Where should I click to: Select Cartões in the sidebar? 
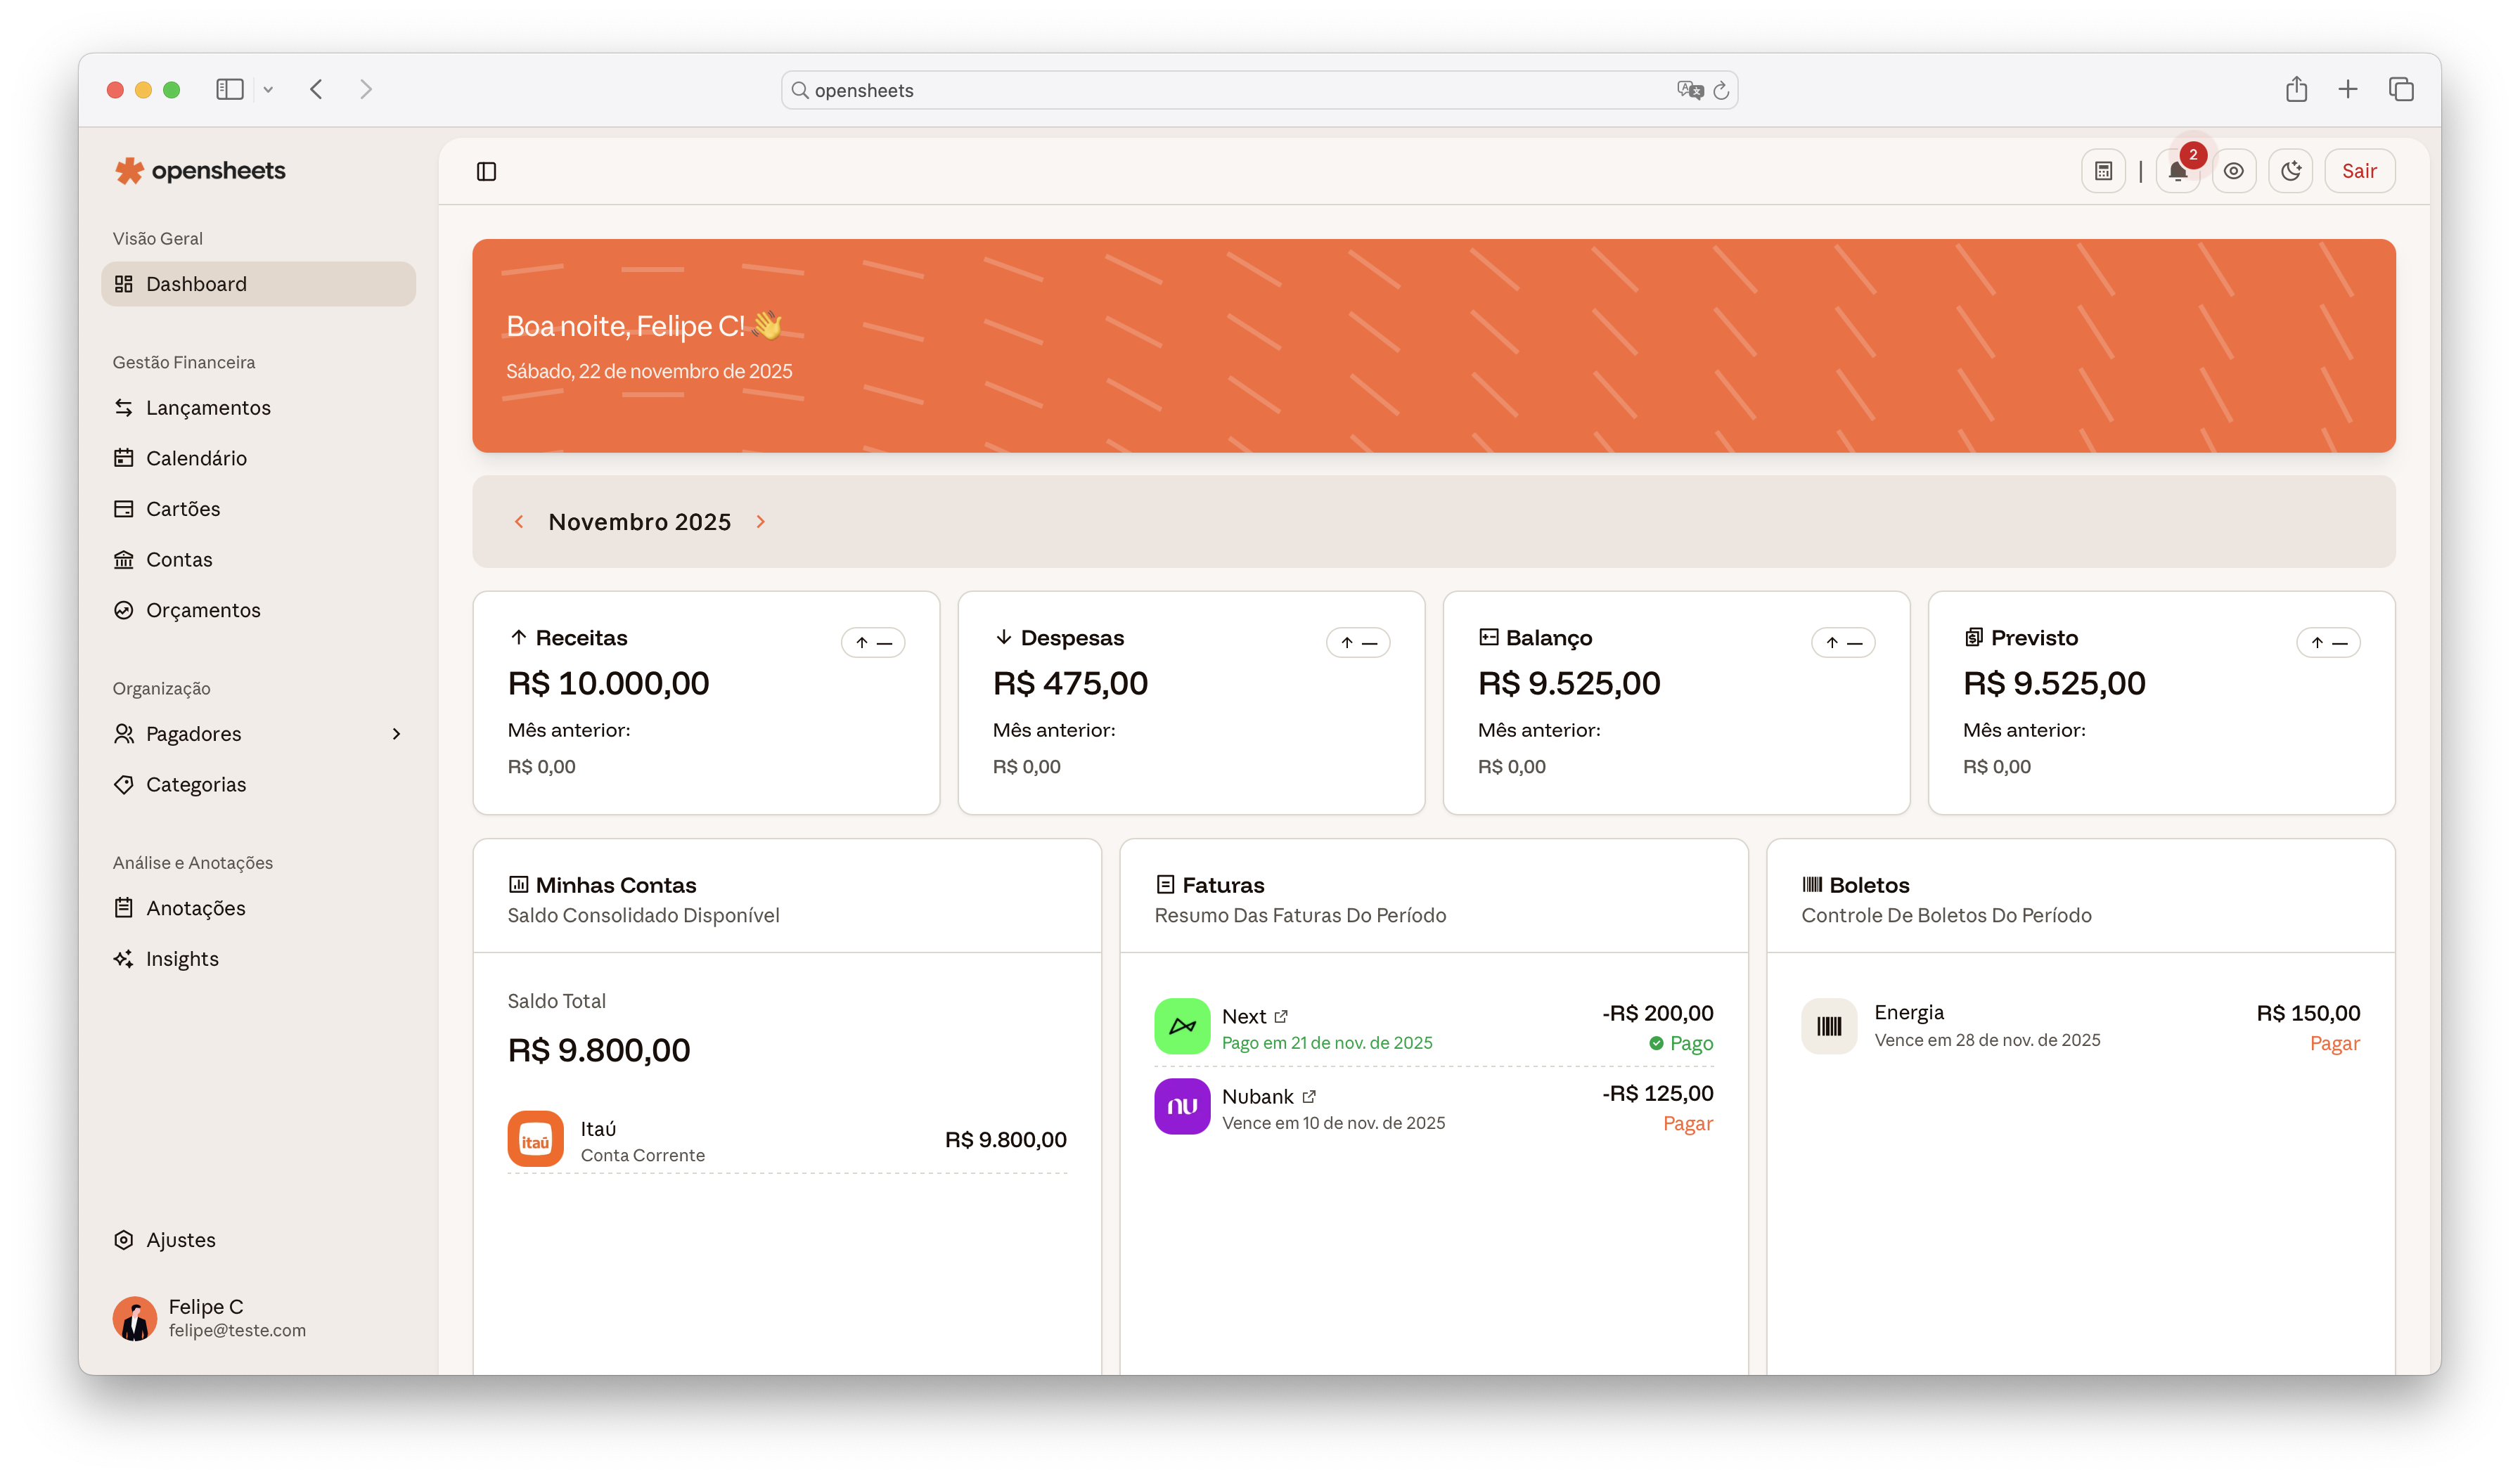(183, 508)
